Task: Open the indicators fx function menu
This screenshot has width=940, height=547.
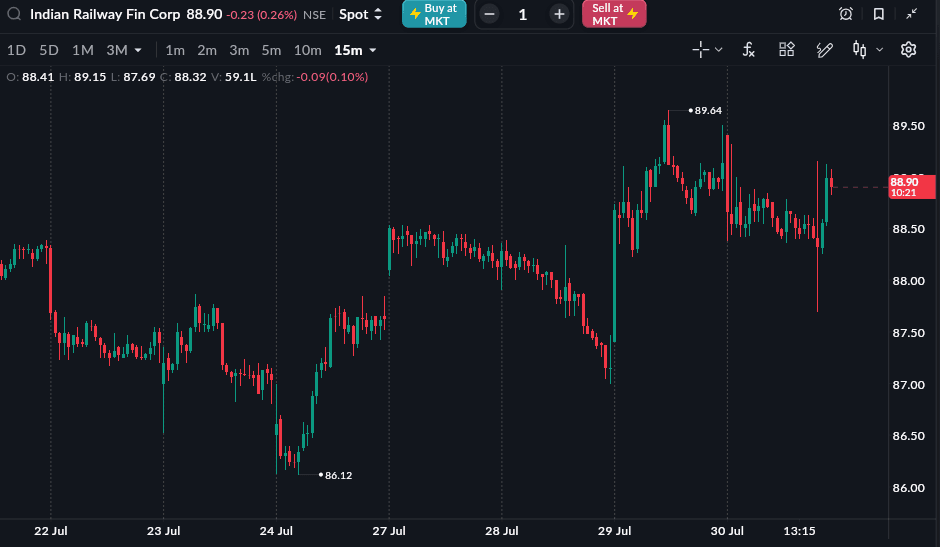Action: tap(749, 50)
